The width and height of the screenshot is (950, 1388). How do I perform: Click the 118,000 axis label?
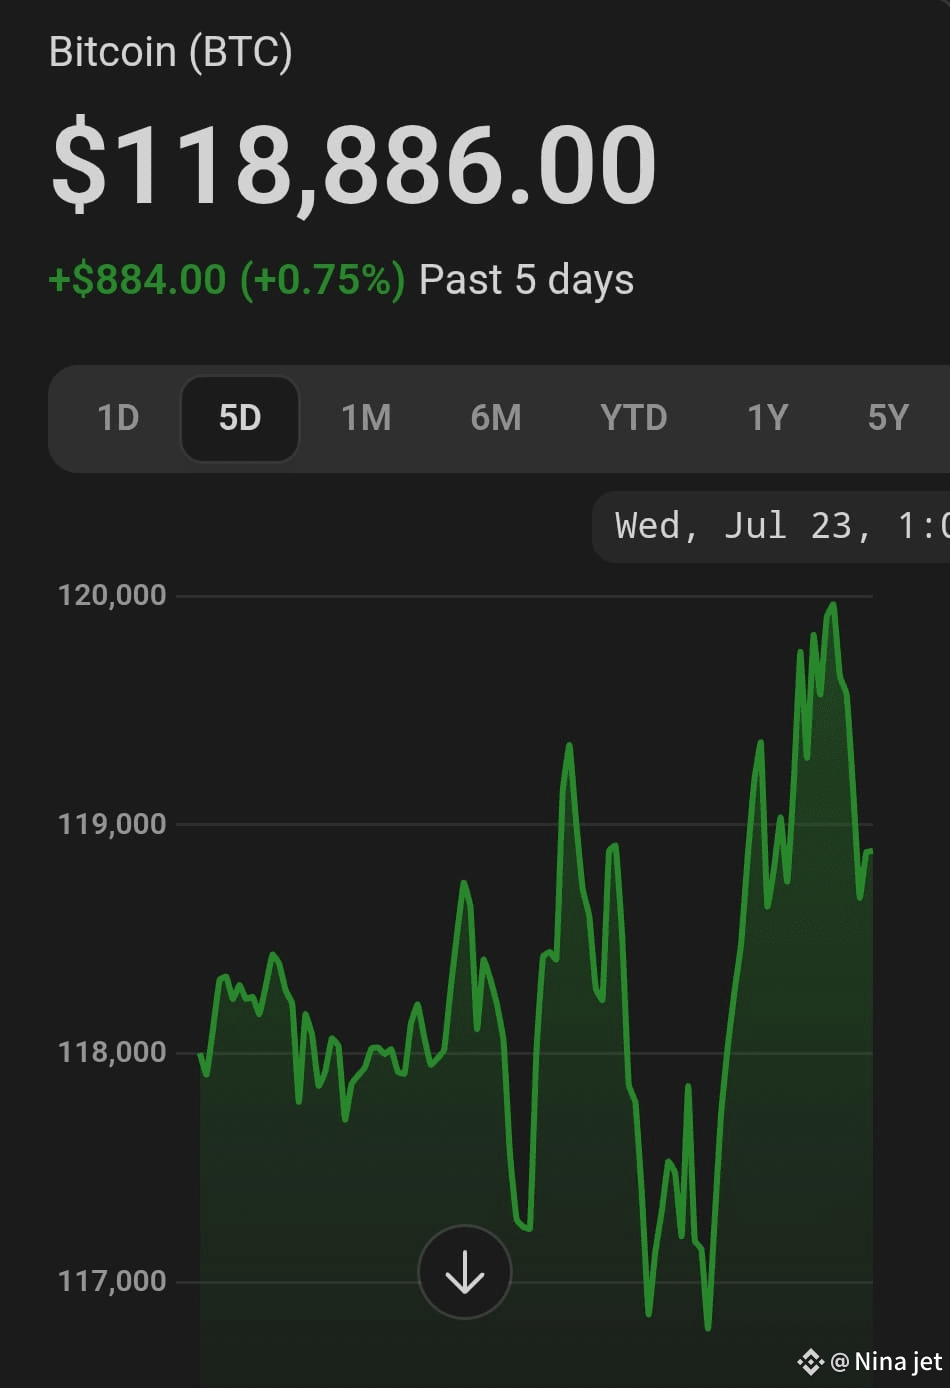tap(112, 1052)
